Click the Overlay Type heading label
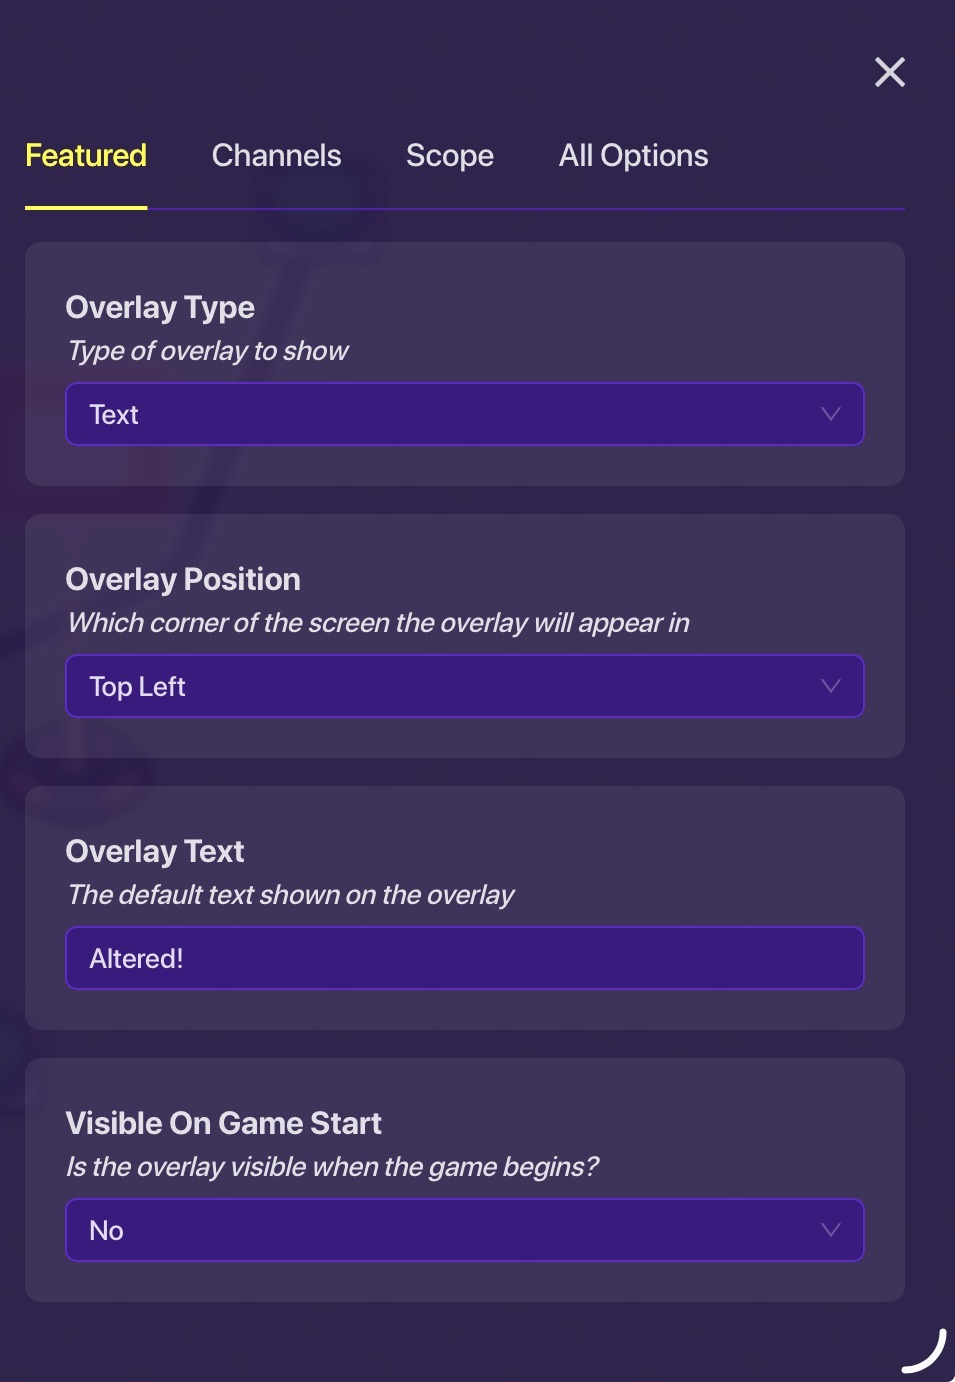Viewport: 955px width, 1382px height. [x=160, y=307]
